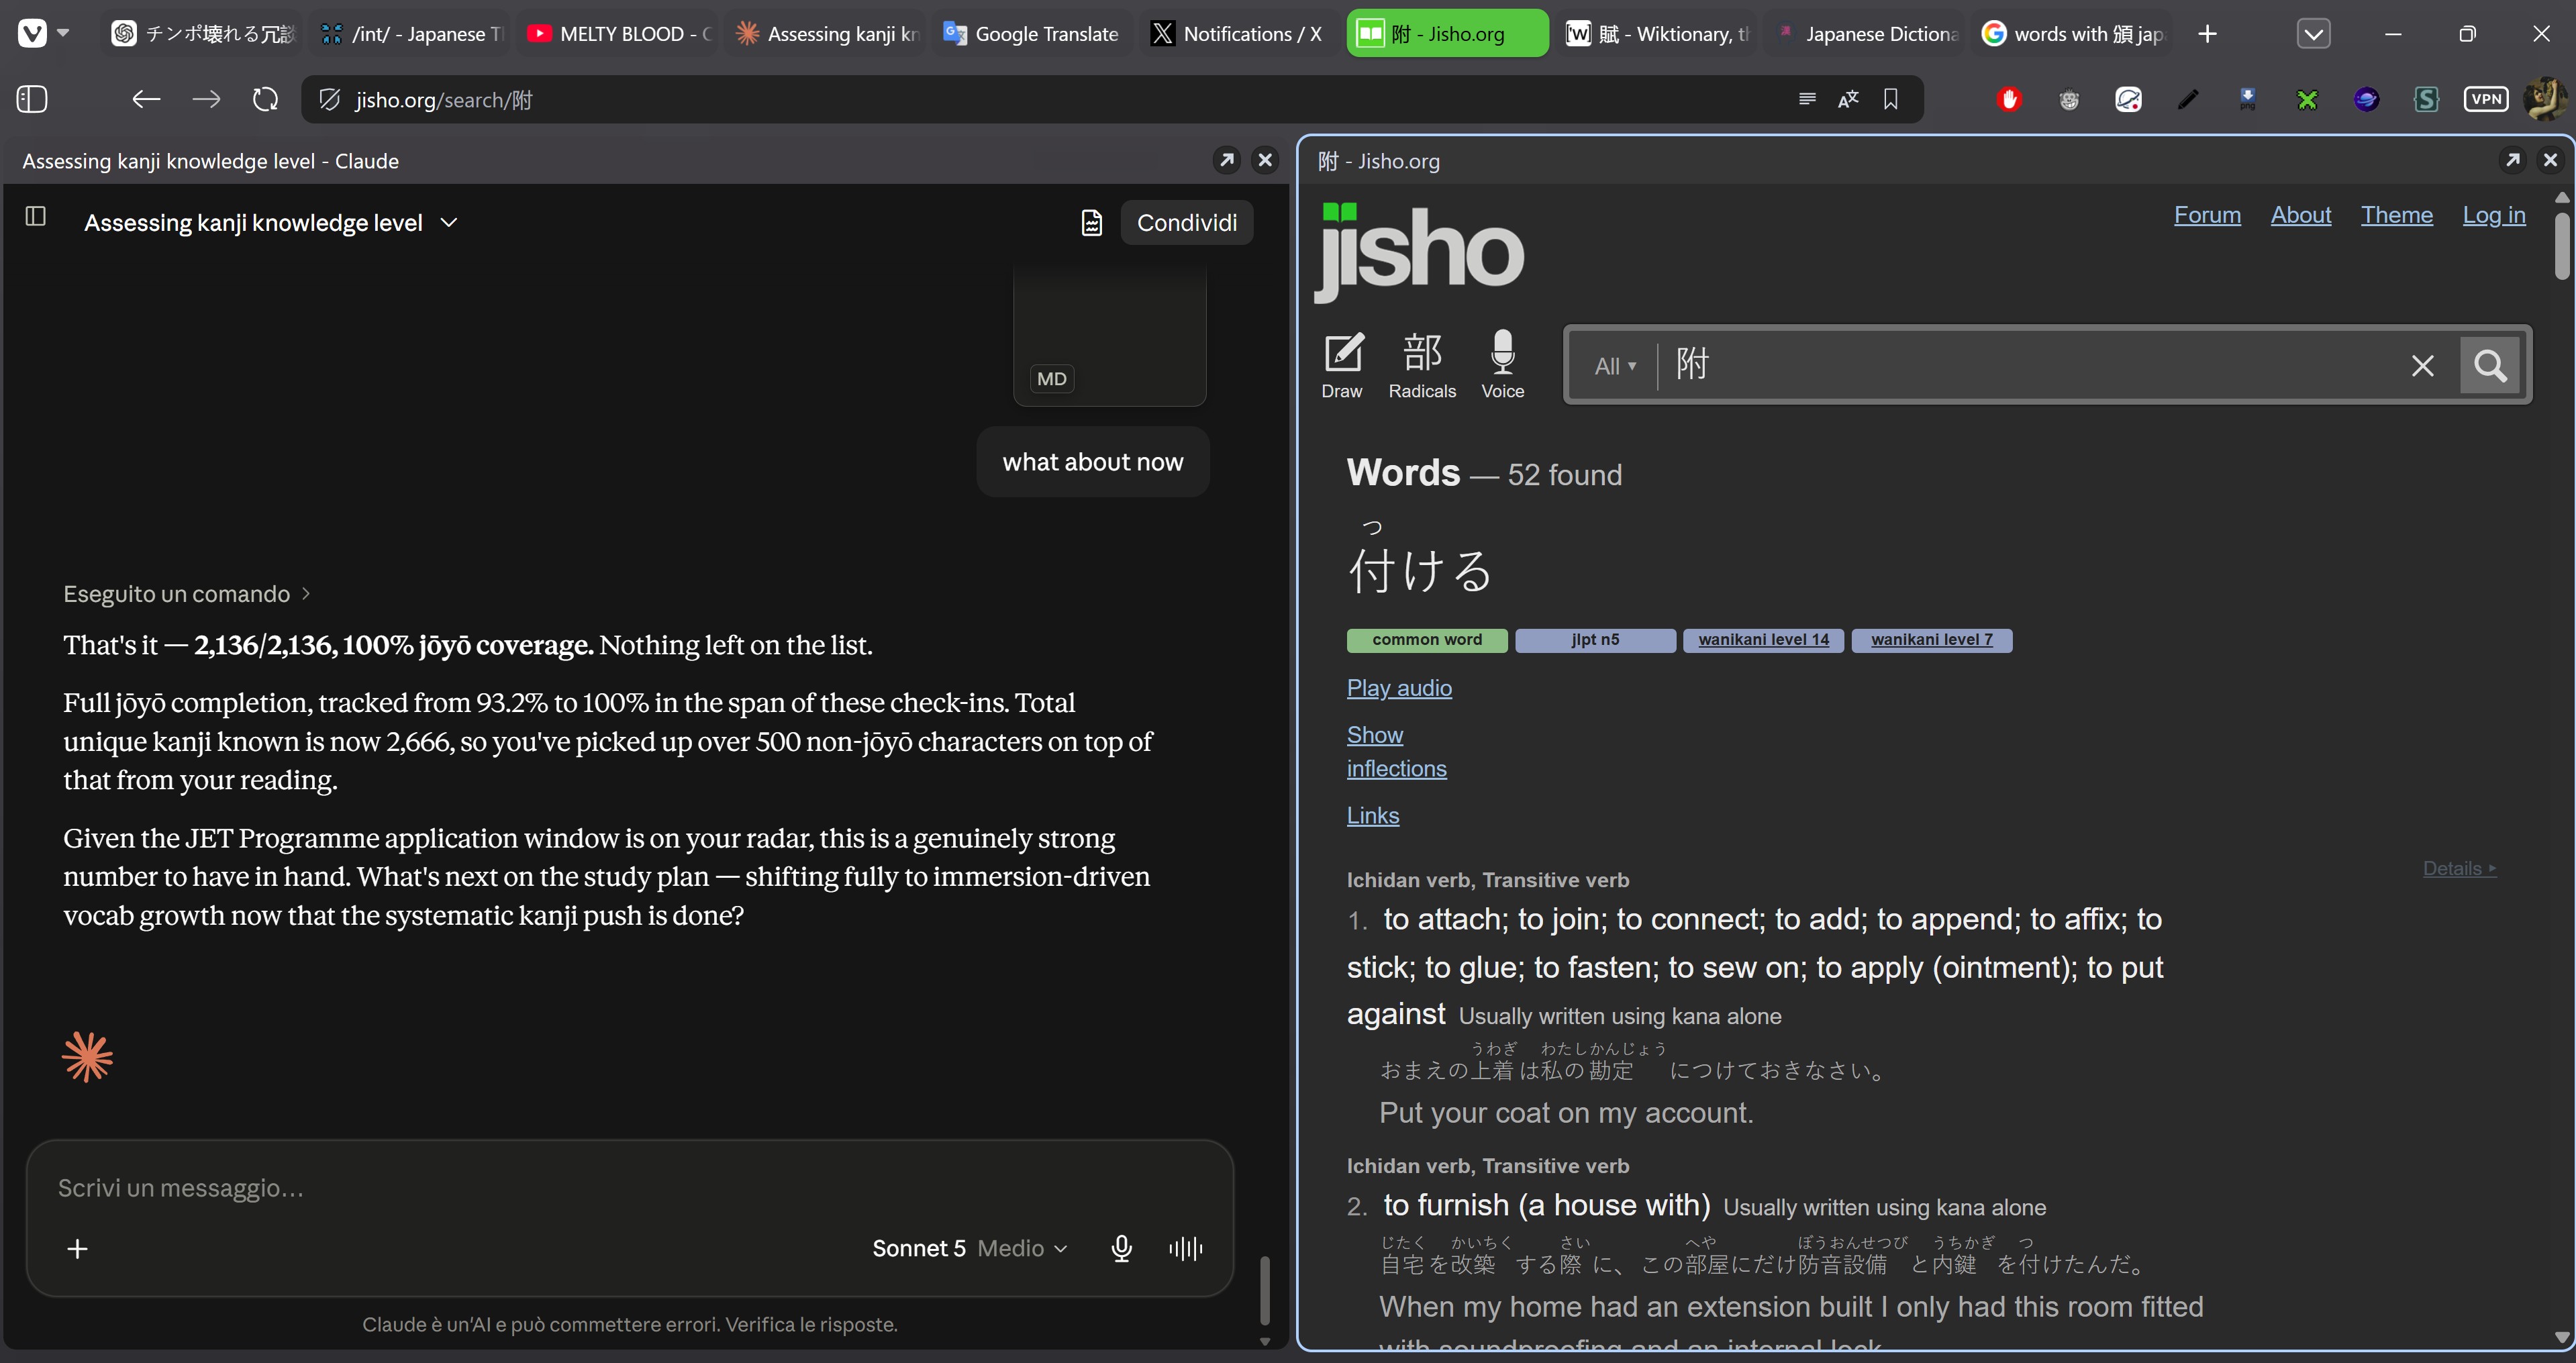
Task: Switch to the Google Translate tab
Action: click(x=1032, y=34)
